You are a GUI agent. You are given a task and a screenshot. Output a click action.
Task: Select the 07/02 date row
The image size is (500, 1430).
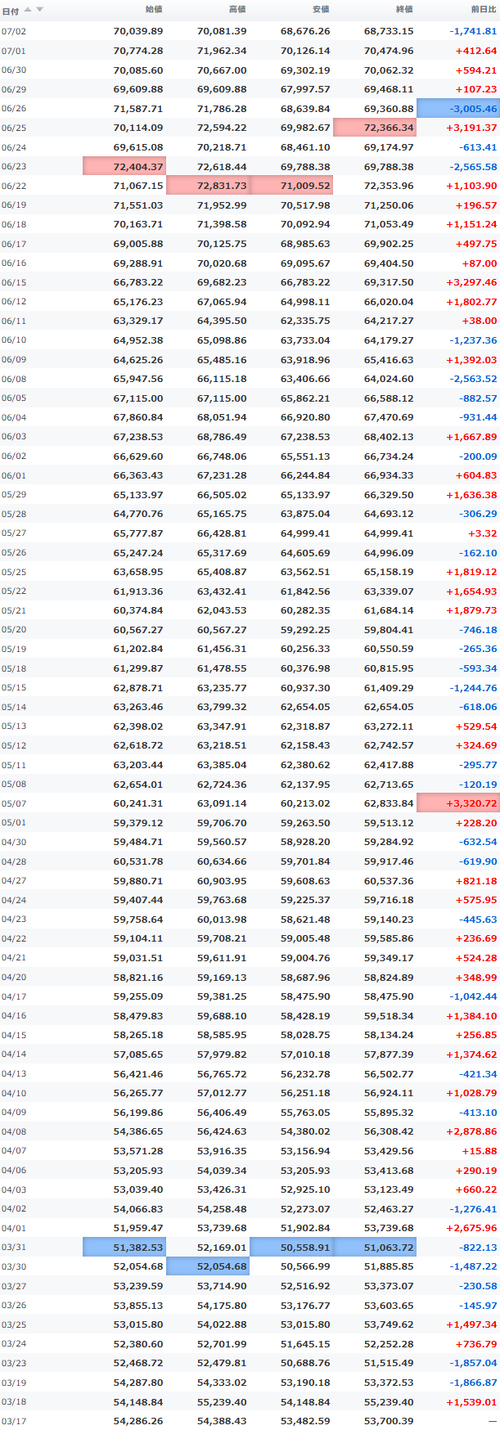(250, 31)
